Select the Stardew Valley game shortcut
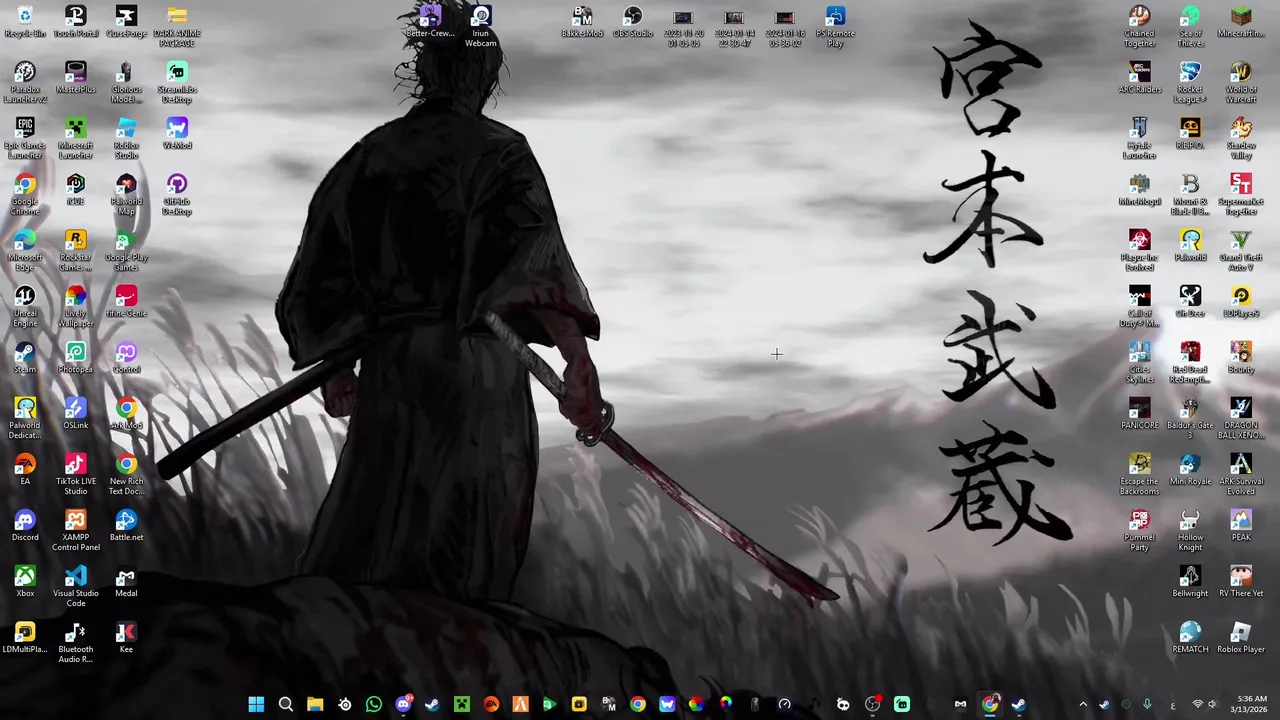Image resolution: width=1280 pixels, height=720 pixels. 1241,139
